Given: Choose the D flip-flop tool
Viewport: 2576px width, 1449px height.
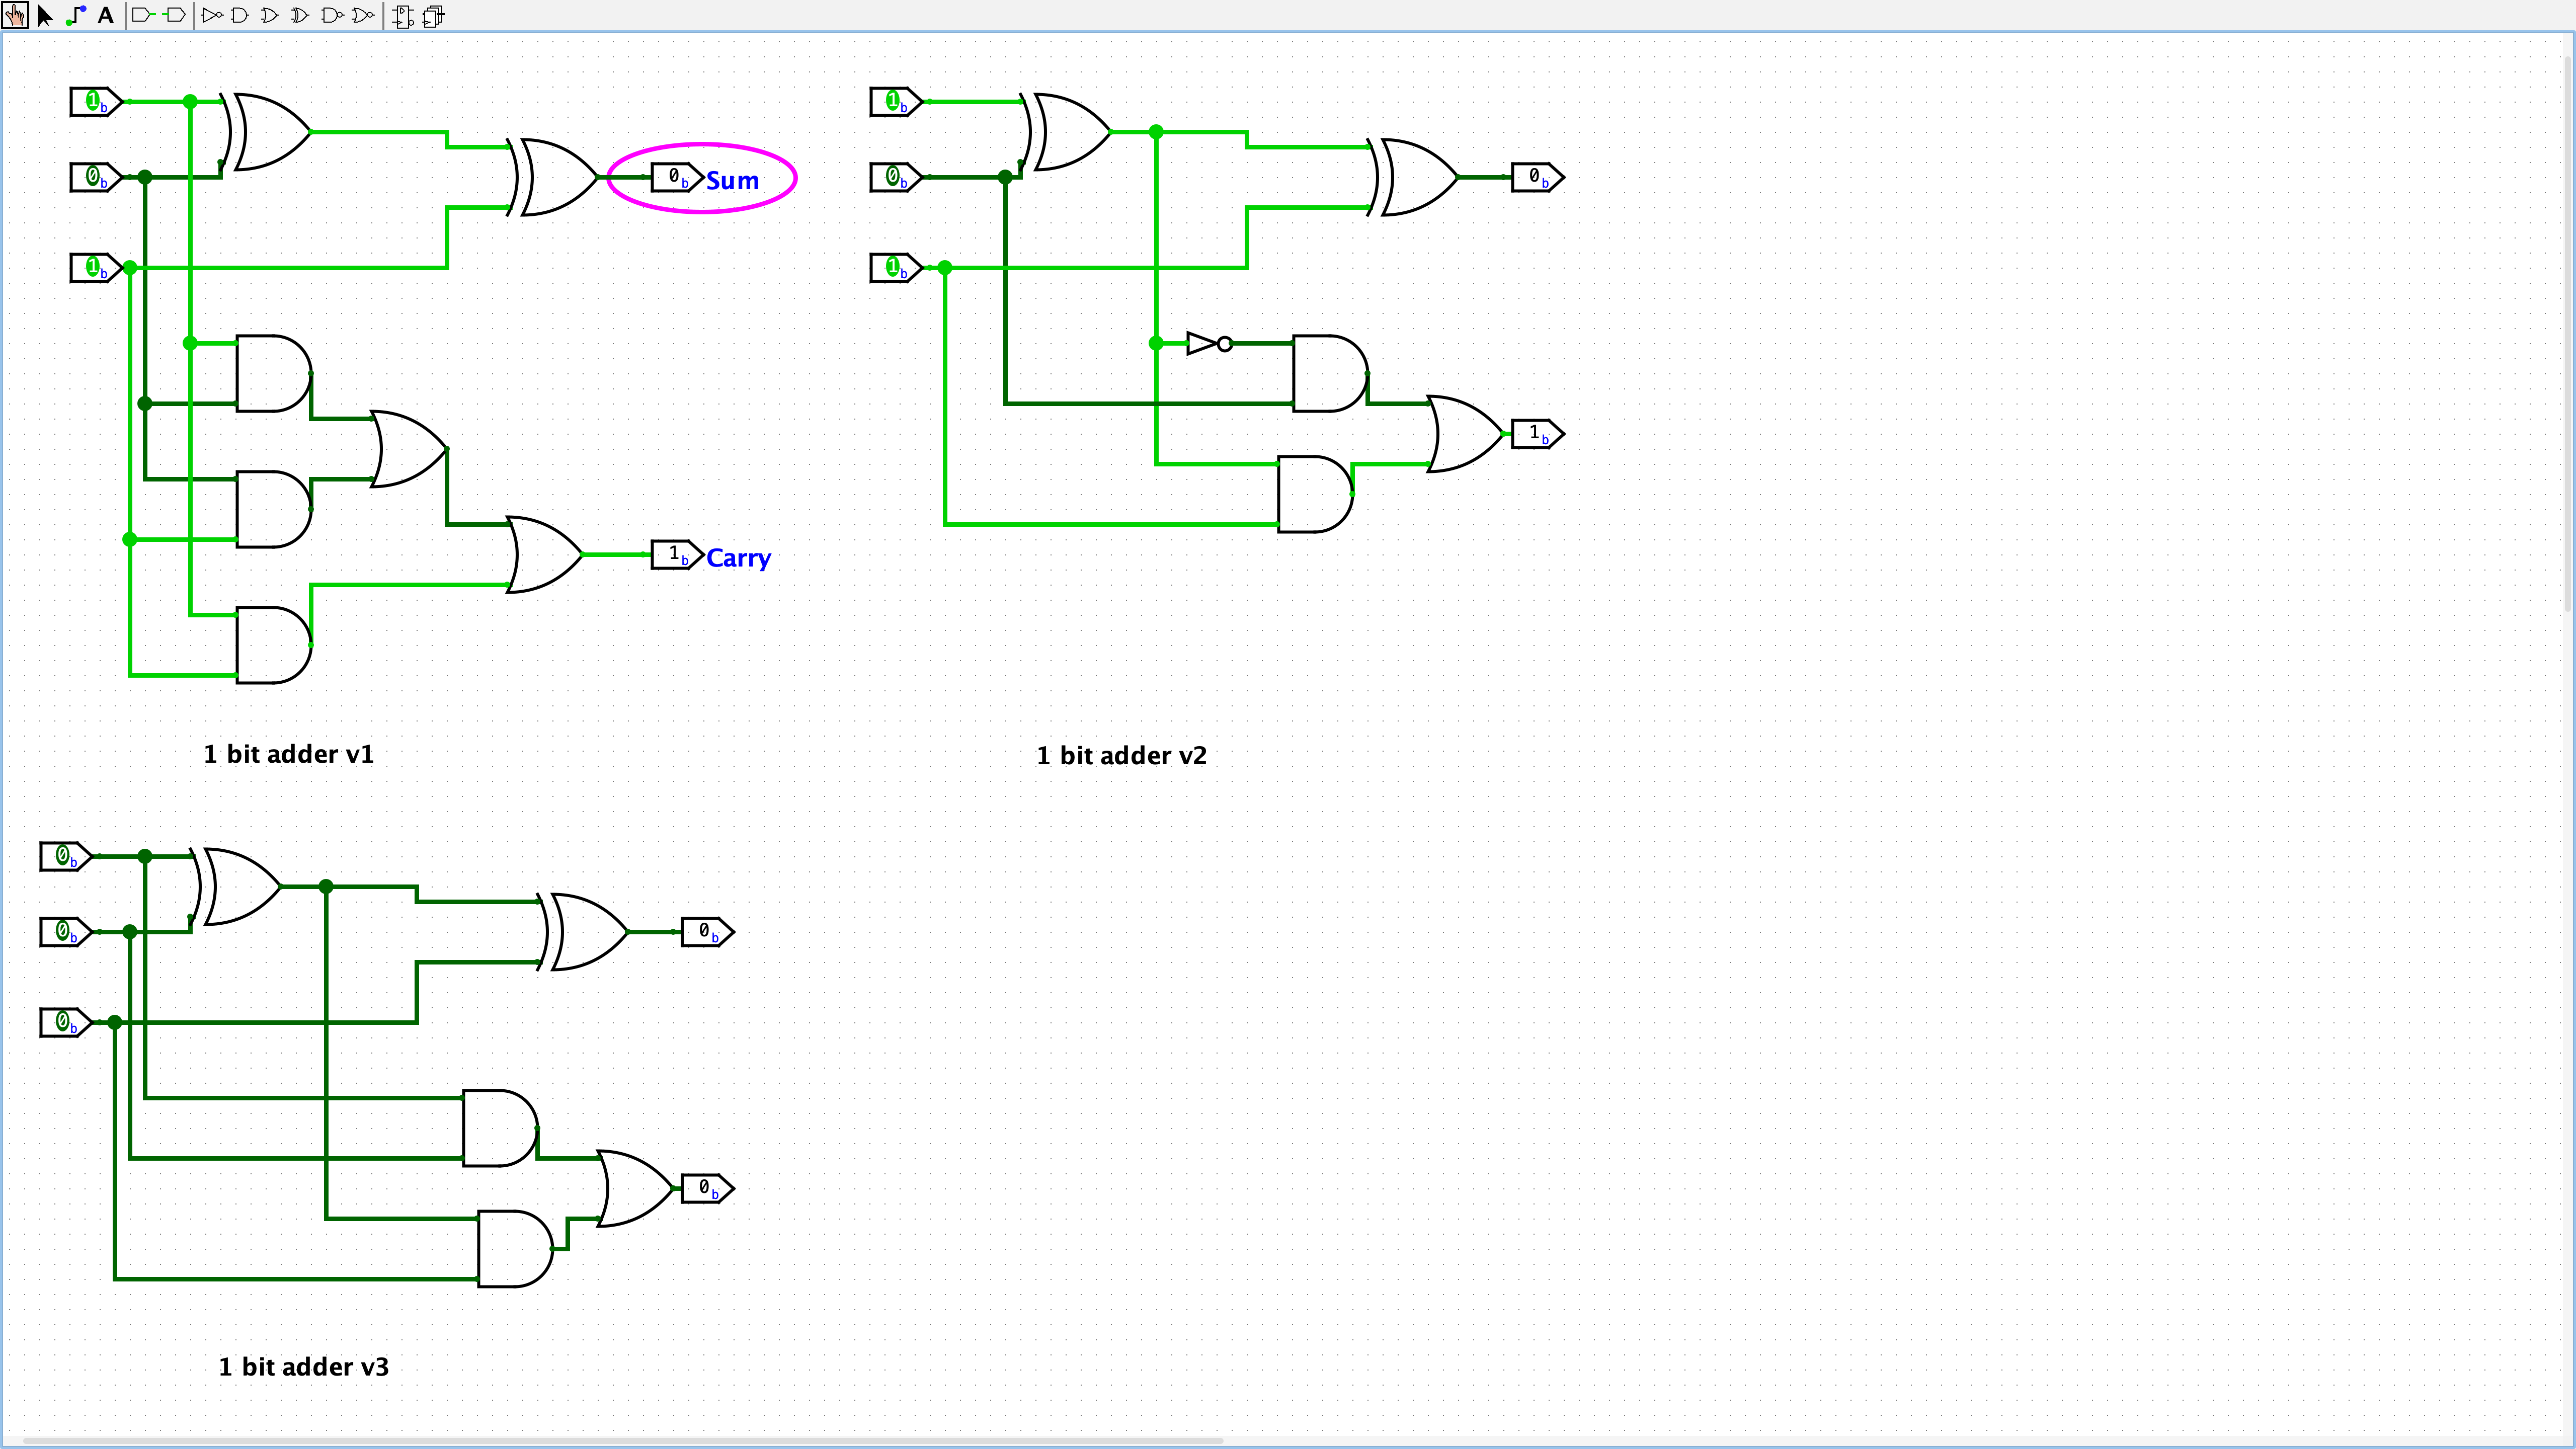Looking at the screenshot, I should (403, 16).
